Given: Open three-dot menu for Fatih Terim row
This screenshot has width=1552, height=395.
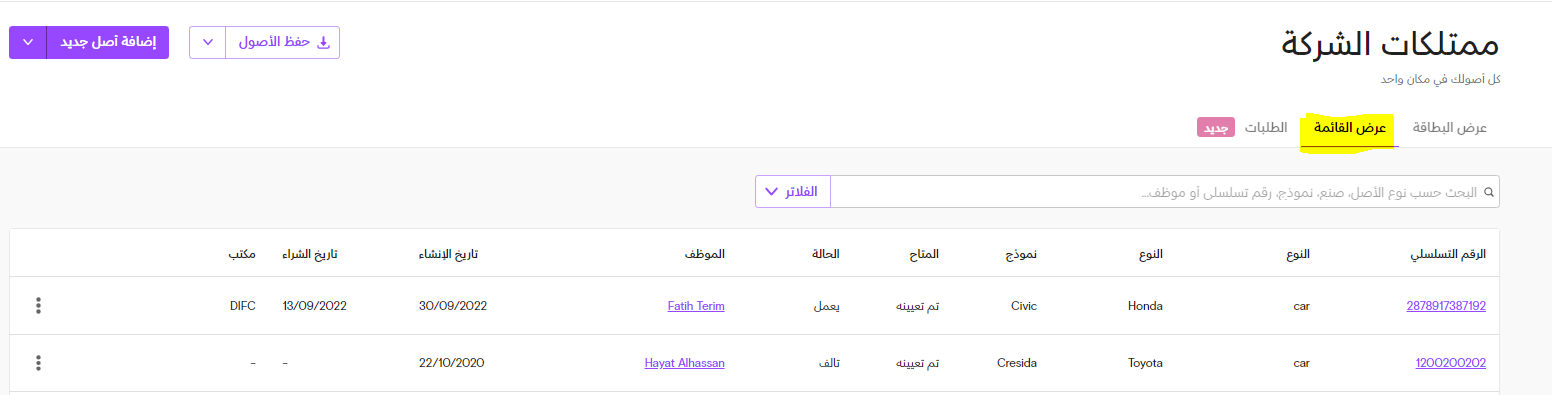Looking at the screenshot, I should [x=38, y=306].
